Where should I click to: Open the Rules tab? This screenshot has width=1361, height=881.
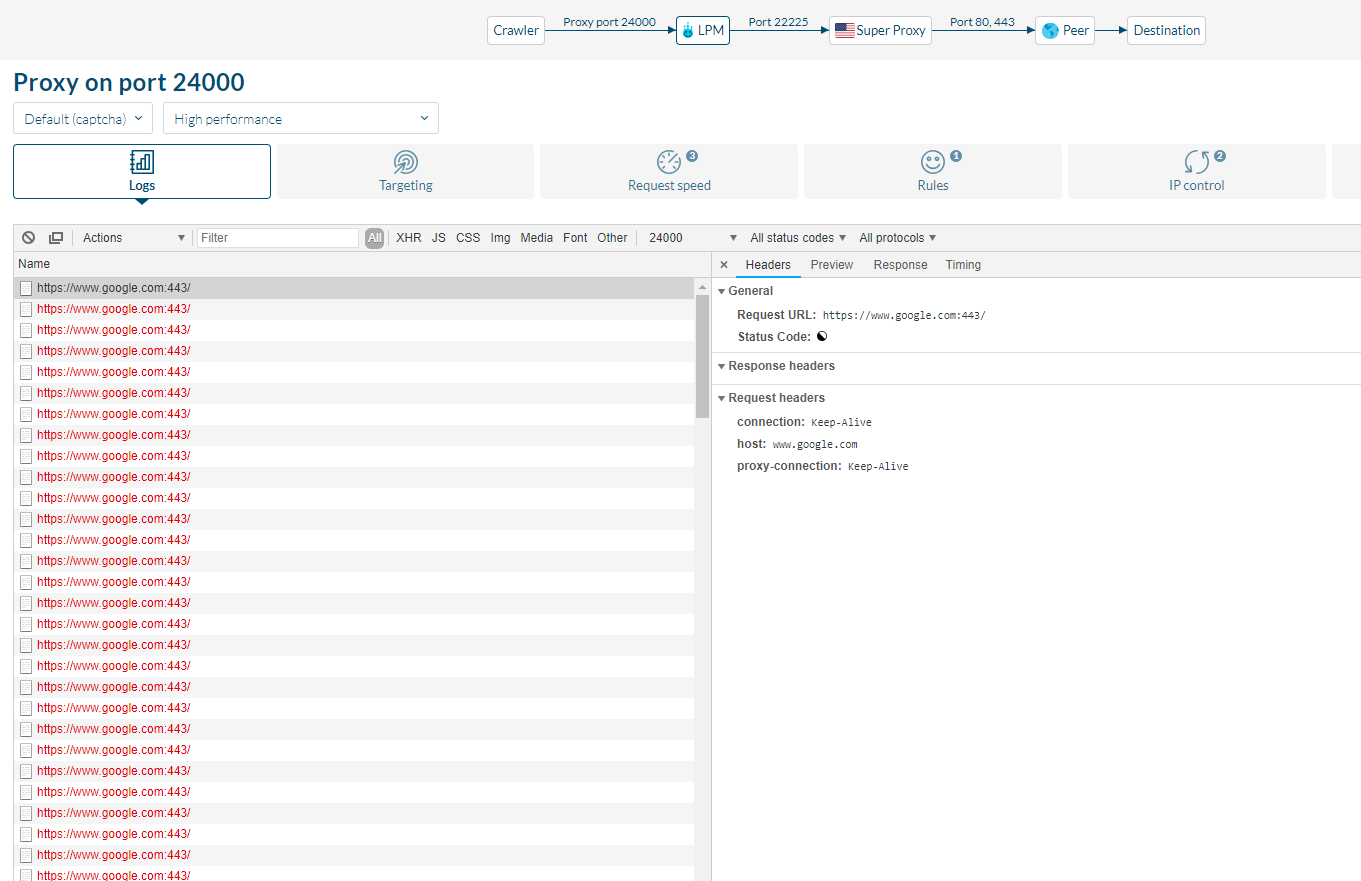pyautogui.click(x=933, y=172)
